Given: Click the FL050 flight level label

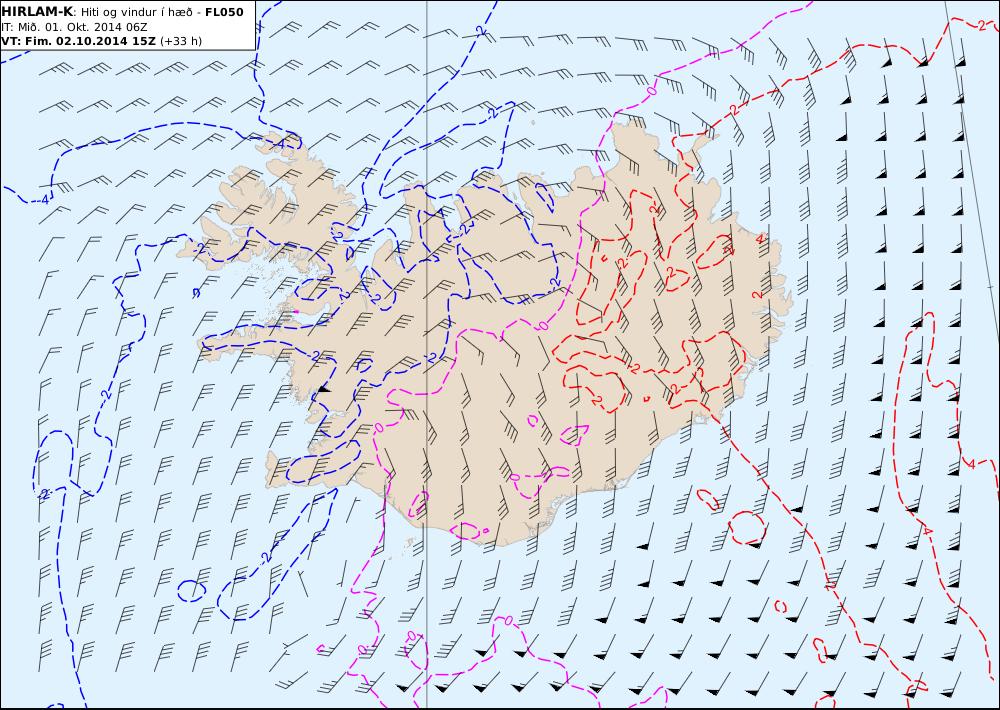Looking at the screenshot, I should click(224, 12).
